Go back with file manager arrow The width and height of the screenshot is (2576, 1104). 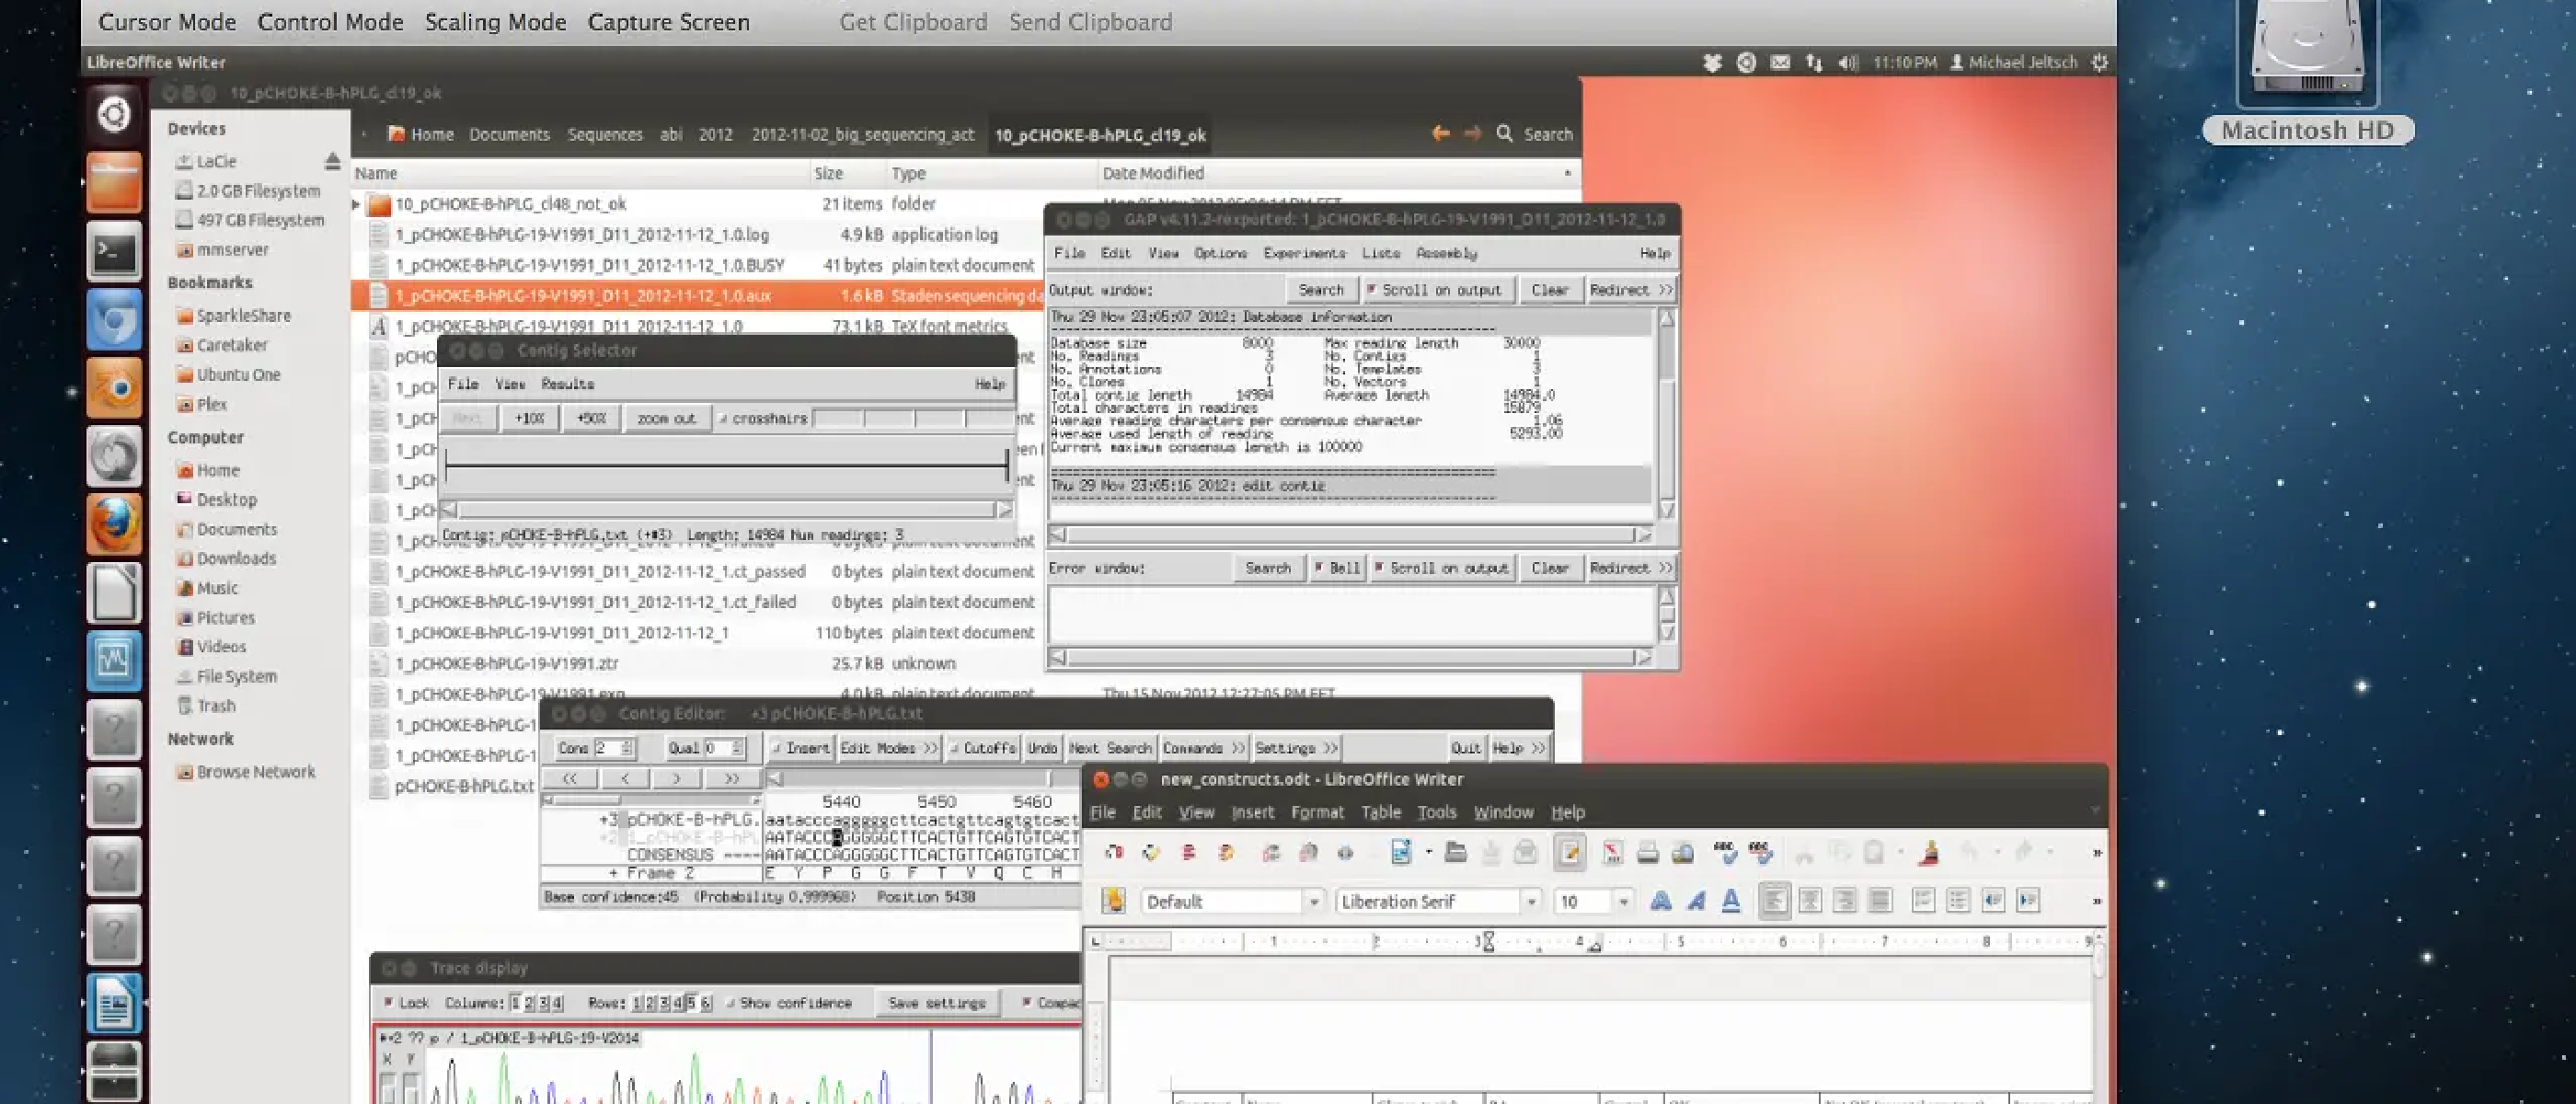pyautogui.click(x=1440, y=133)
